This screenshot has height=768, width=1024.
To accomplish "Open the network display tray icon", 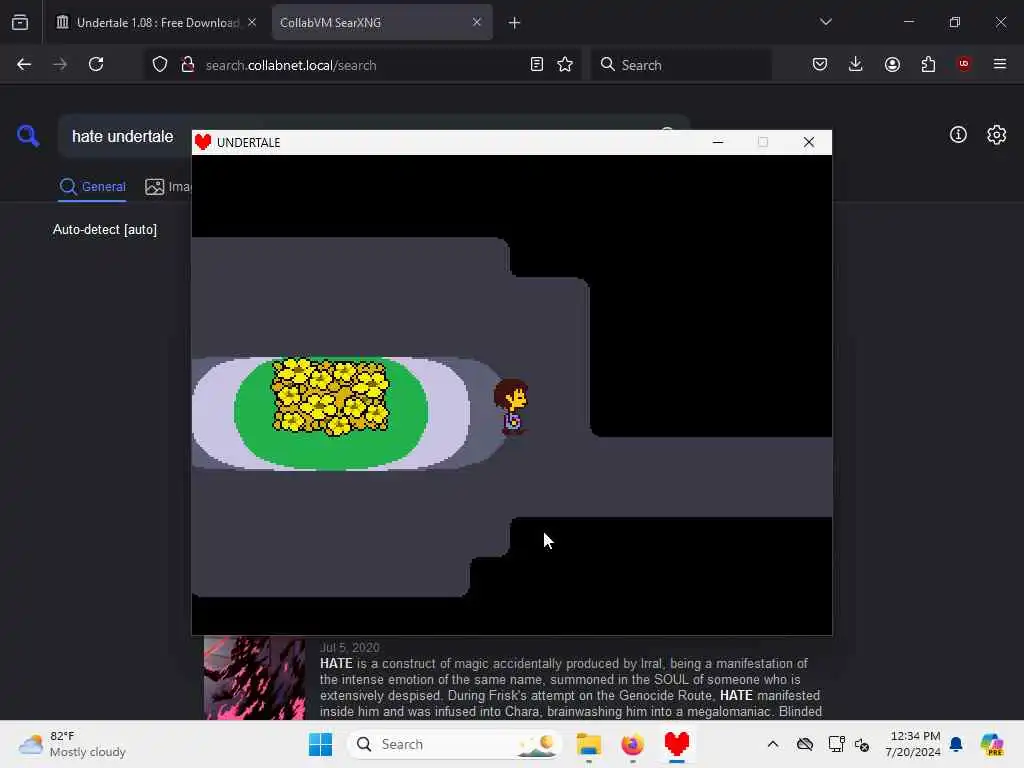I will click(x=836, y=744).
